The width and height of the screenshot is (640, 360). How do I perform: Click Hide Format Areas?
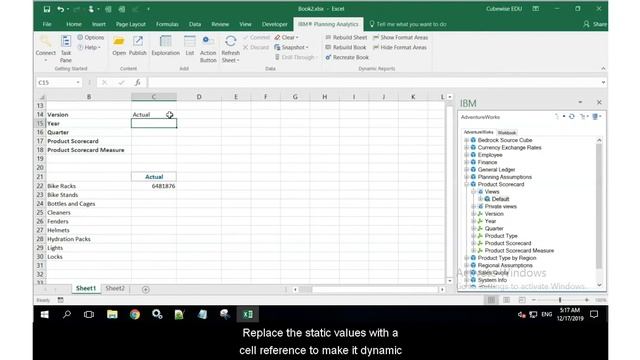[400, 47]
